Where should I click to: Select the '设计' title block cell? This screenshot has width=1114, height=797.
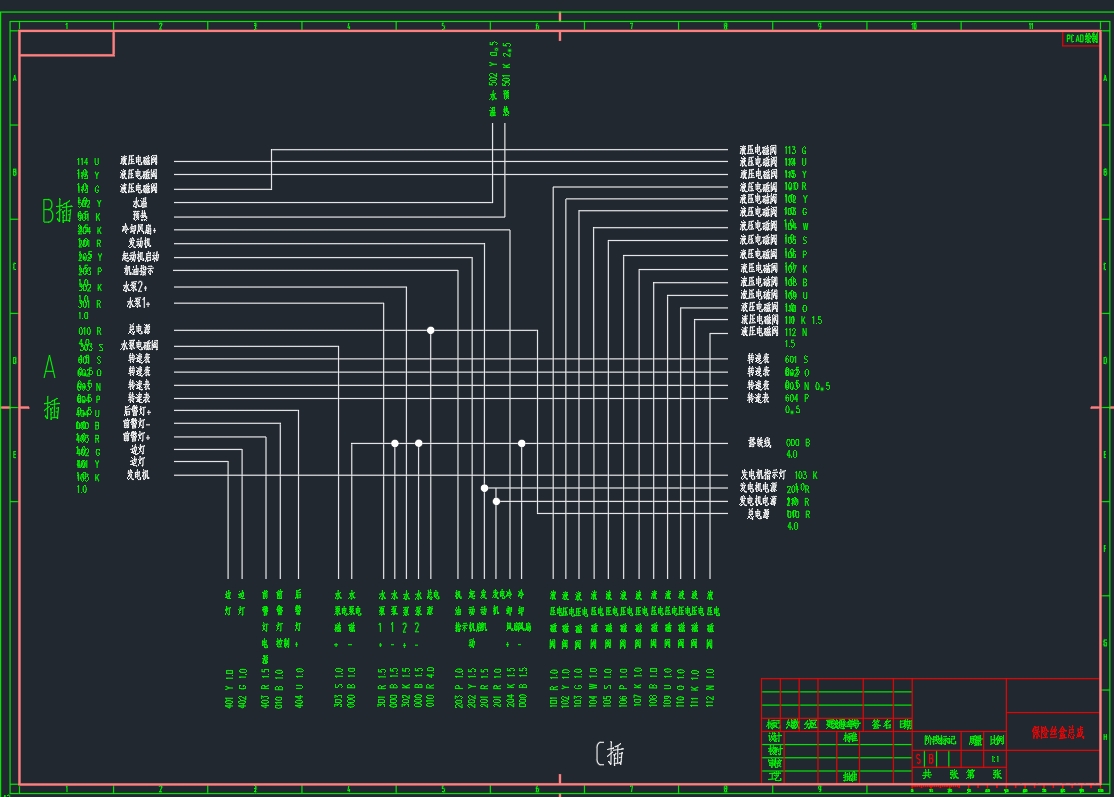pyautogui.click(x=774, y=737)
